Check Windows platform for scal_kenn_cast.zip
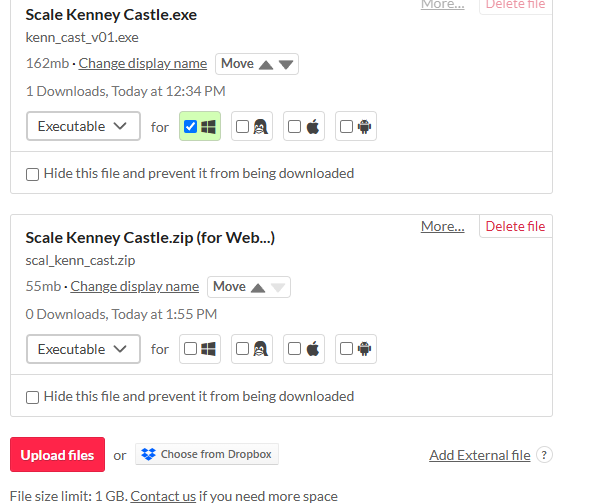 coord(190,349)
